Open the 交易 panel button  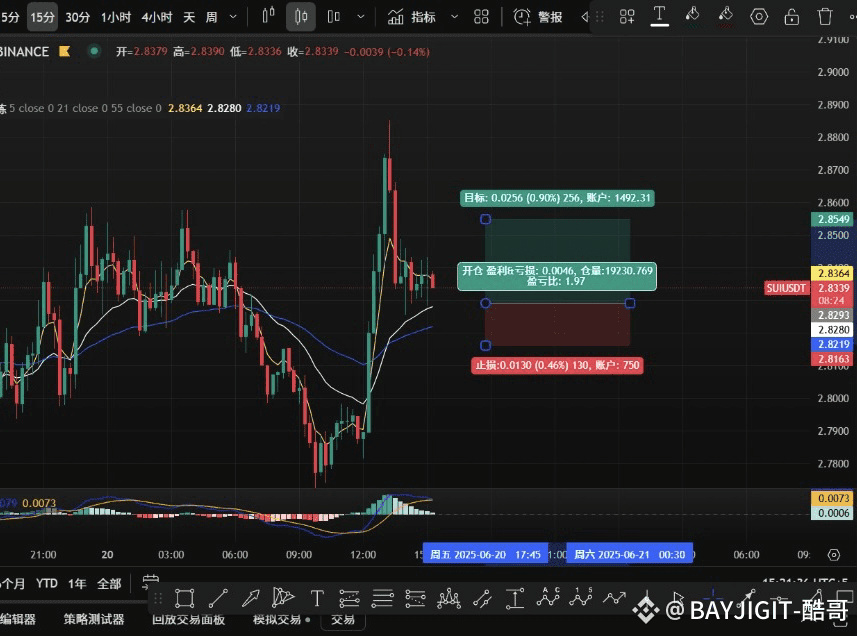(343, 620)
